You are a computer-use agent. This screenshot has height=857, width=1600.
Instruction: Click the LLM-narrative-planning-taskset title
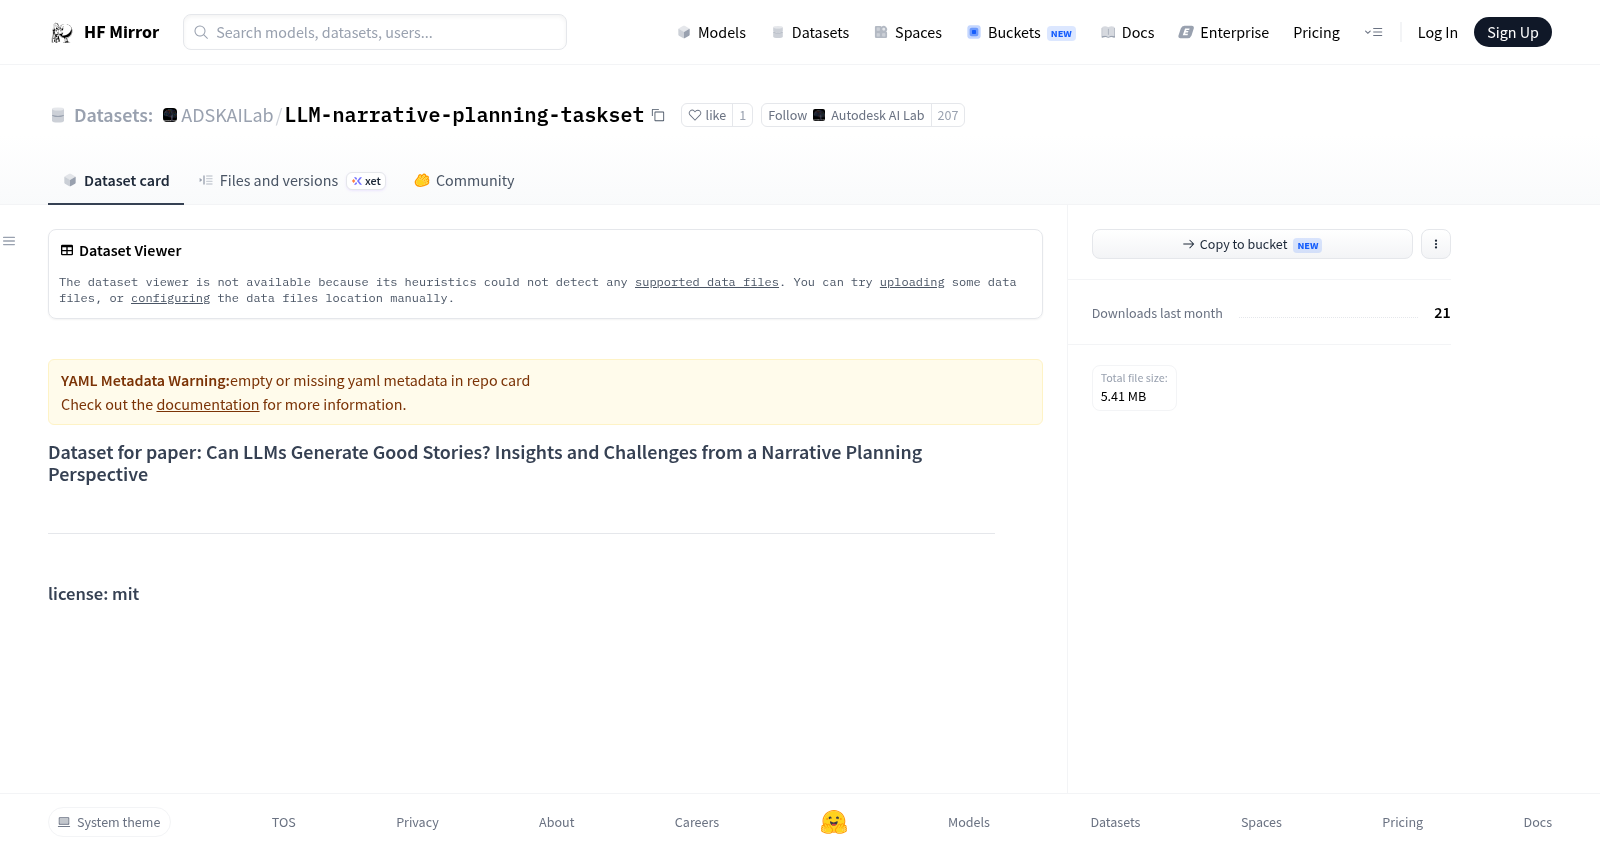click(x=464, y=115)
